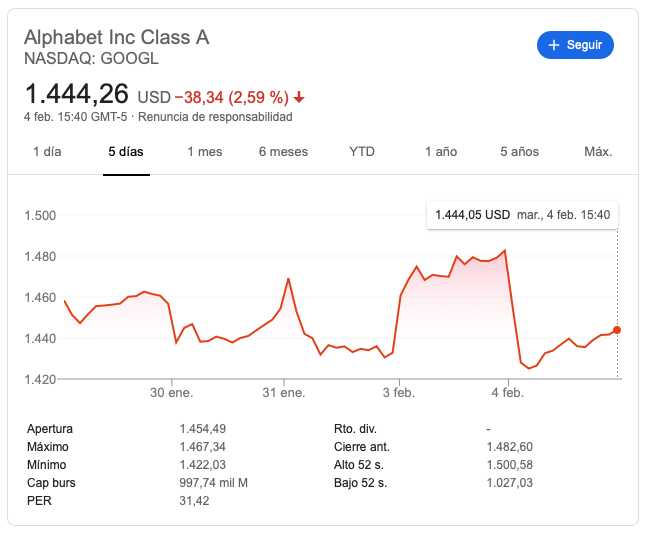Switch to 1 mes range
Image resolution: width=646 pixels, height=534 pixels.
205,152
